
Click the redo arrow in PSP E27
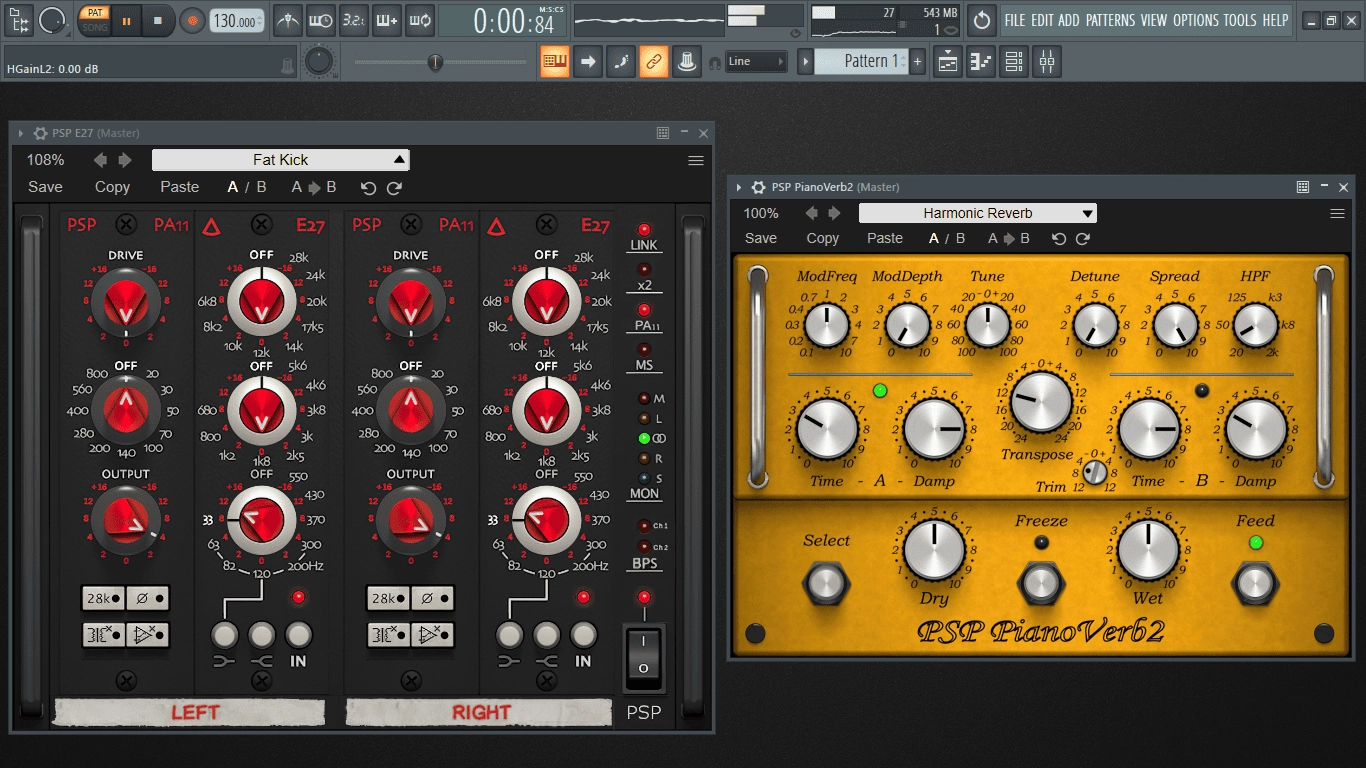[394, 188]
